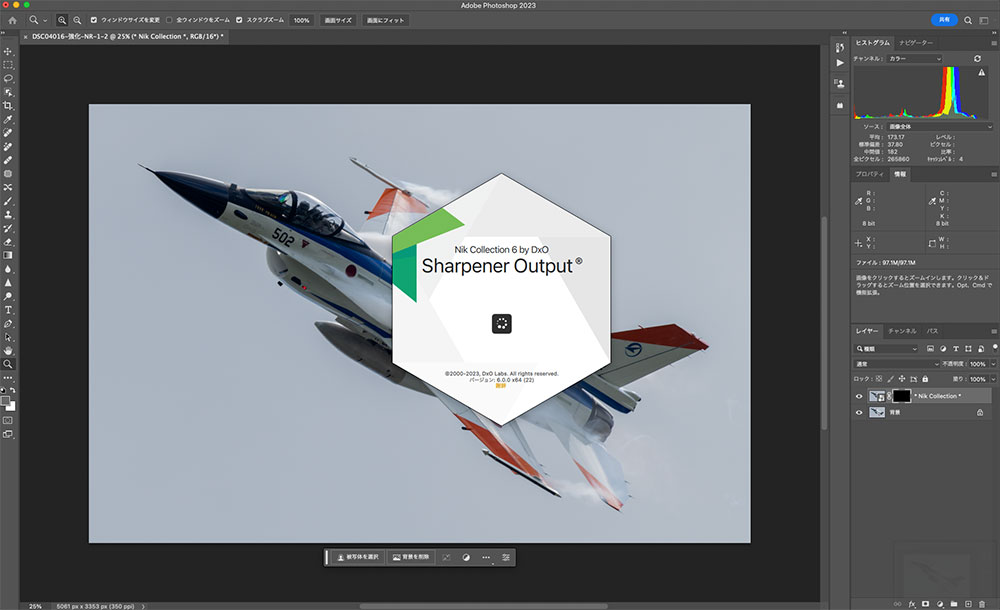The image size is (1000, 610).
Task: Expand the 不透明度 opacity dropdown arrow
Action: pyautogui.click(x=993, y=364)
